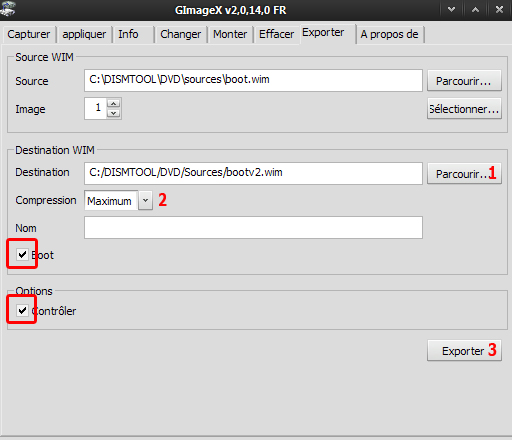Toggle the Boot checkbox

pos(22,255)
